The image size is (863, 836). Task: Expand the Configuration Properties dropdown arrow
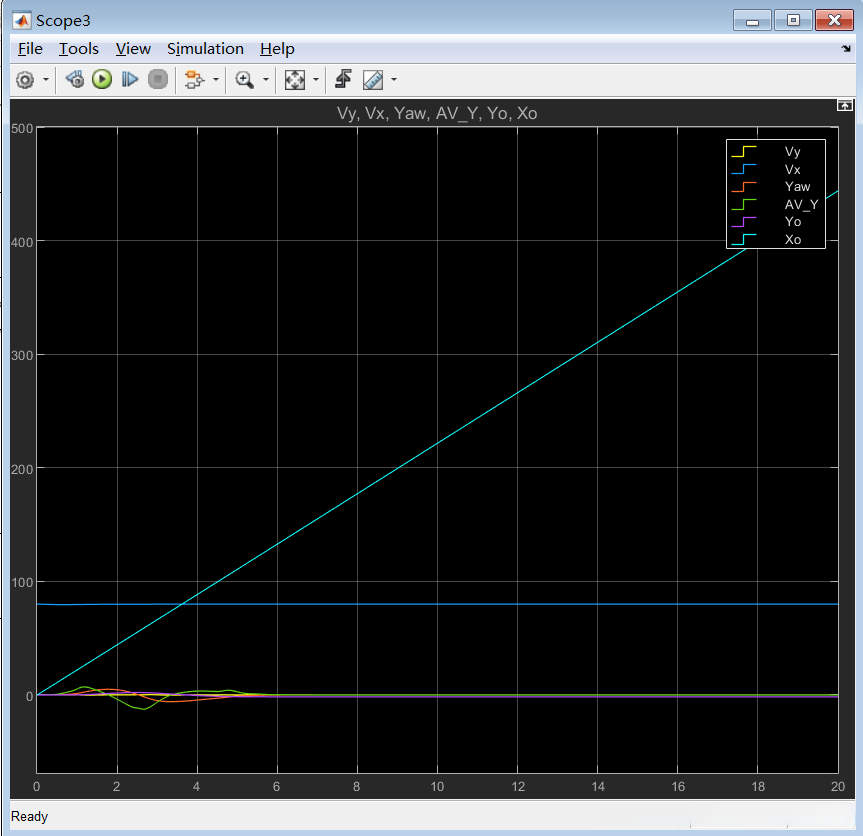(x=46, y=80)
